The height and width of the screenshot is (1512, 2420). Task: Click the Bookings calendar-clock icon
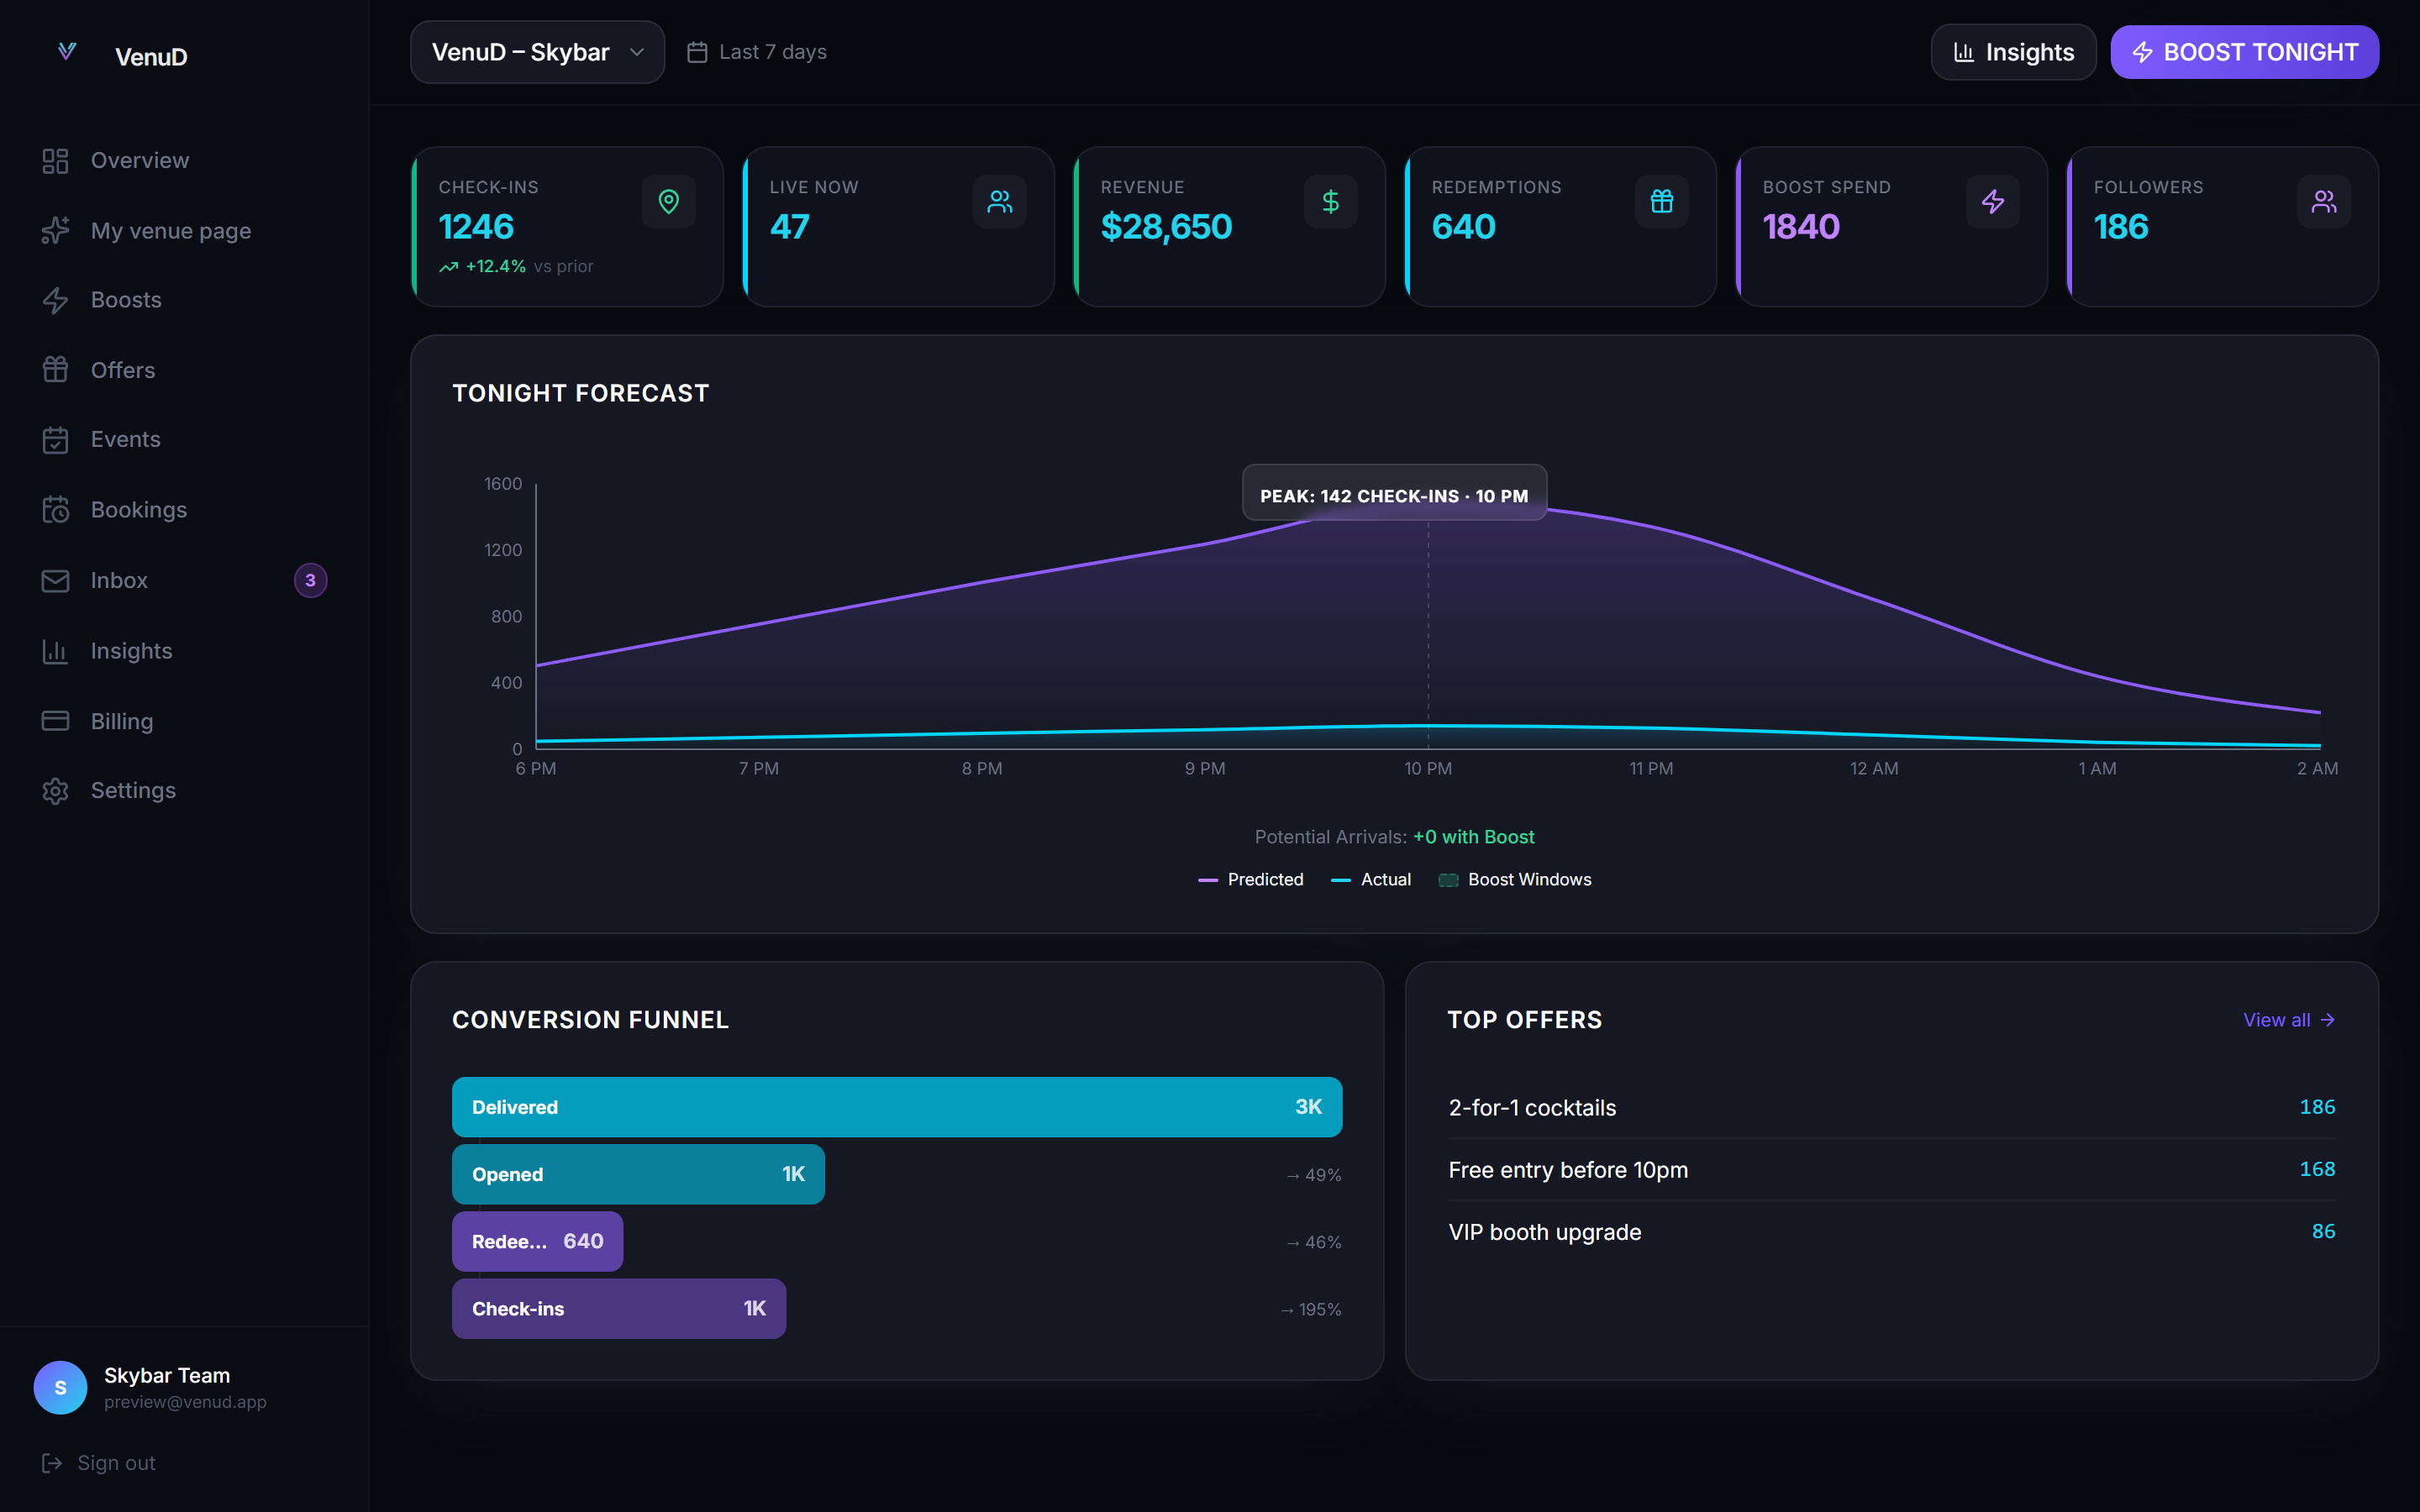point(55,510)
